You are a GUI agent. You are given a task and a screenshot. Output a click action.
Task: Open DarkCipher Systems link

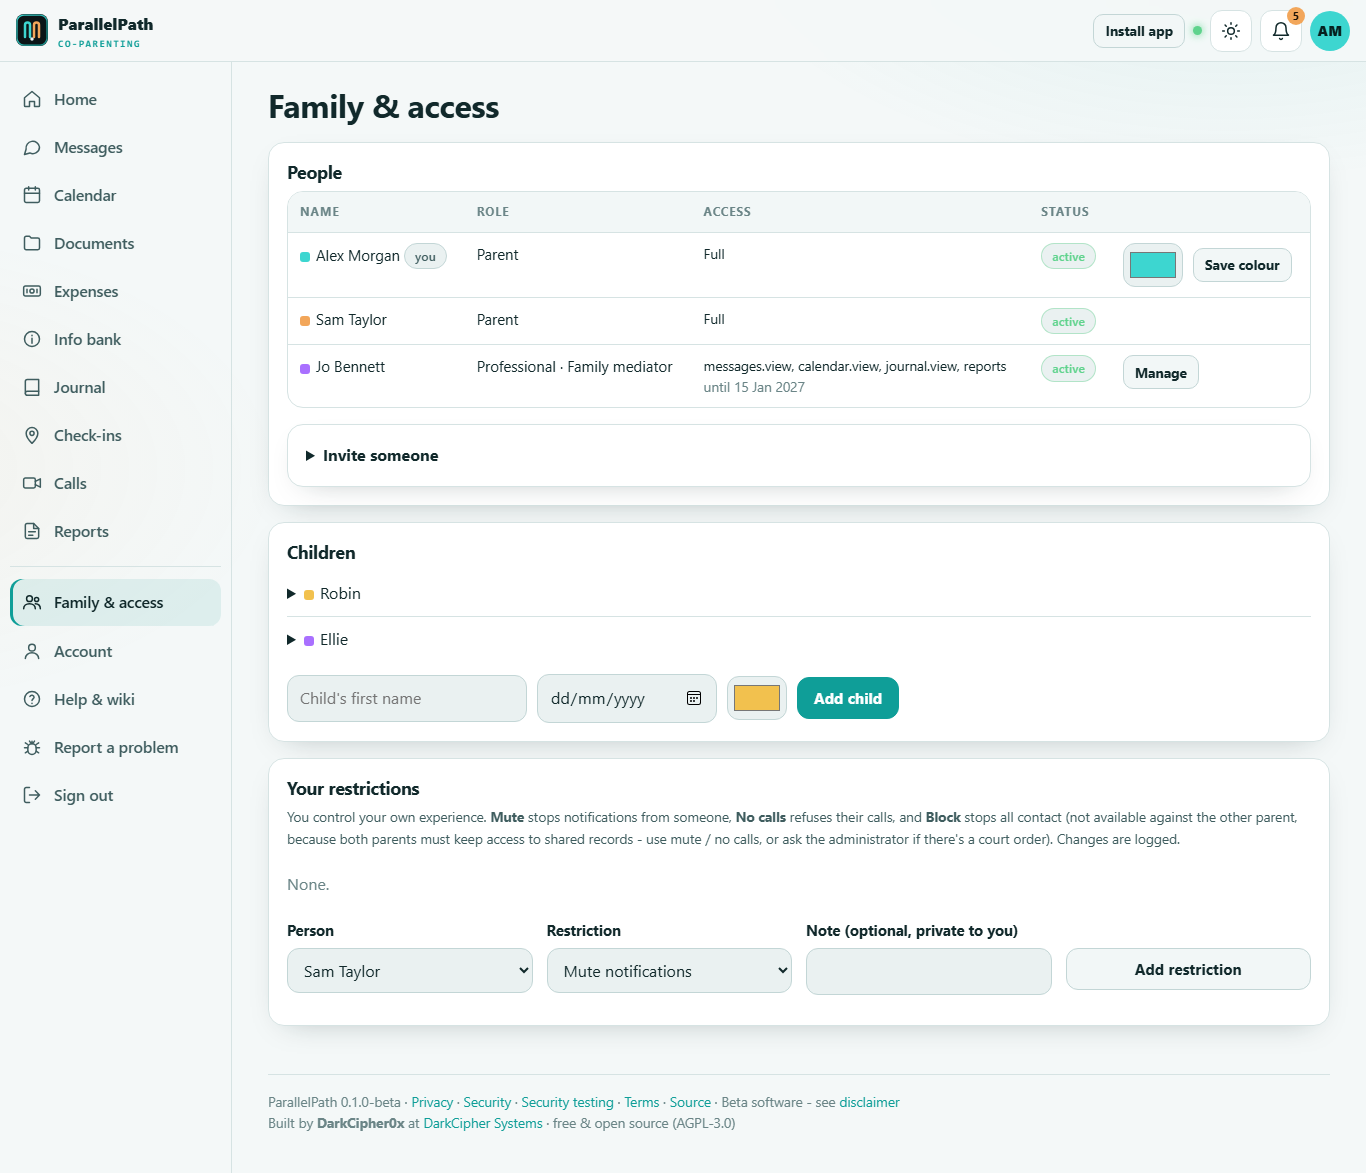coord(483,1123)
